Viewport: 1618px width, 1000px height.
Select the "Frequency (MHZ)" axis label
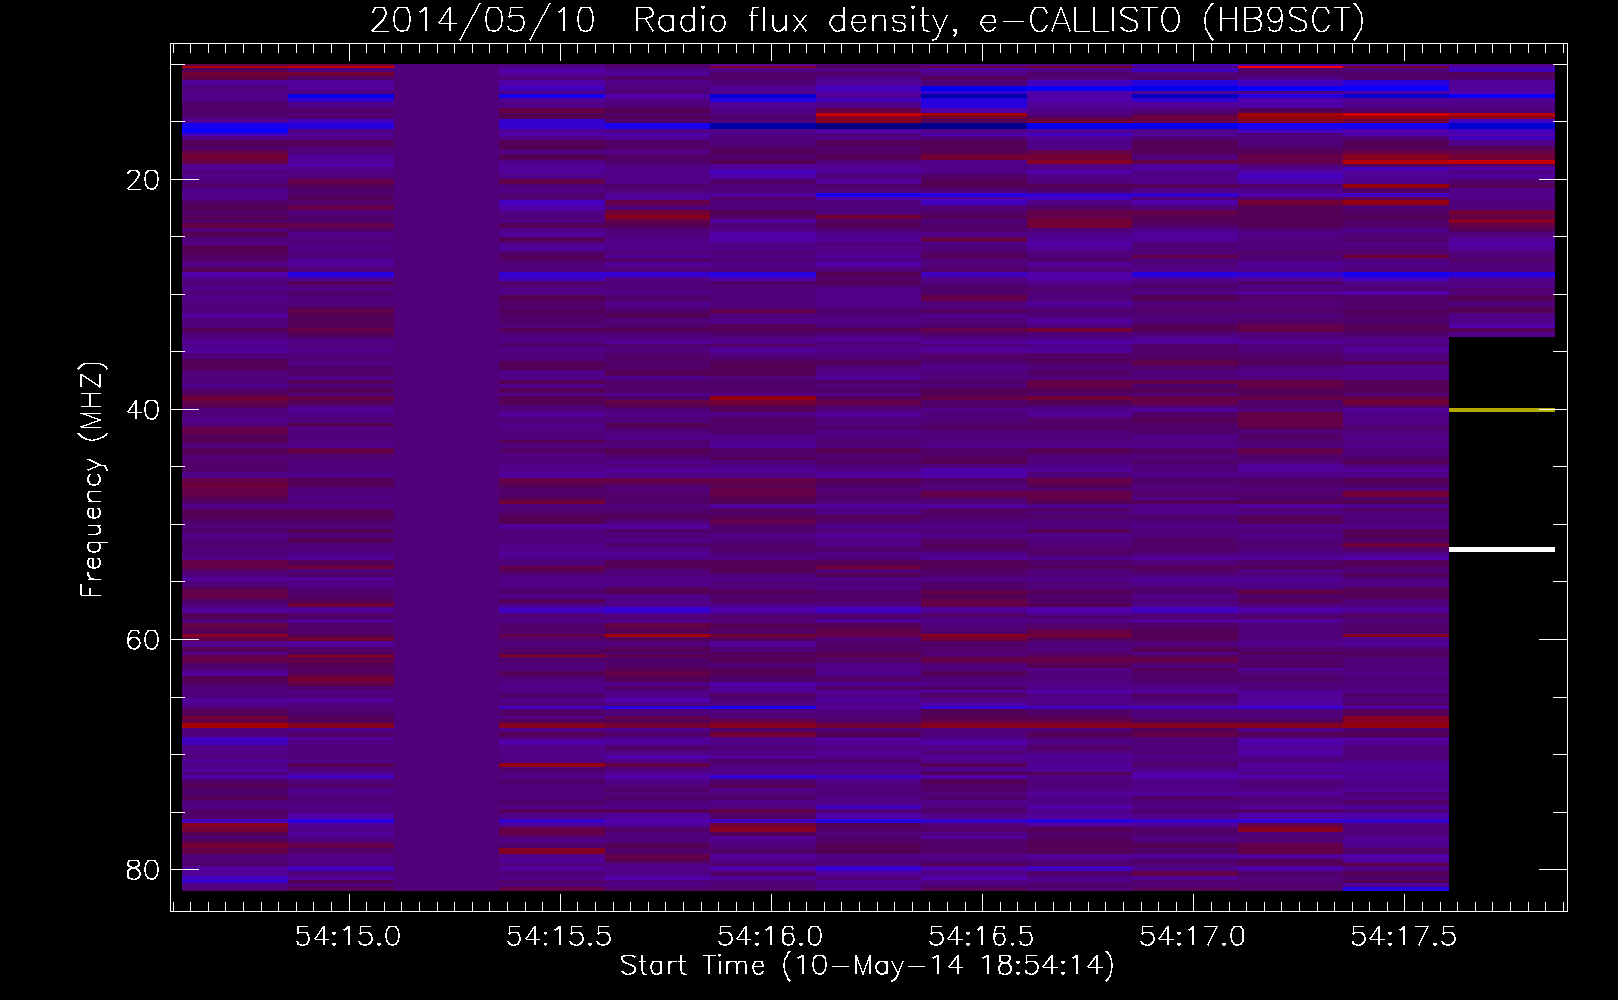click(x=91, y=480)
